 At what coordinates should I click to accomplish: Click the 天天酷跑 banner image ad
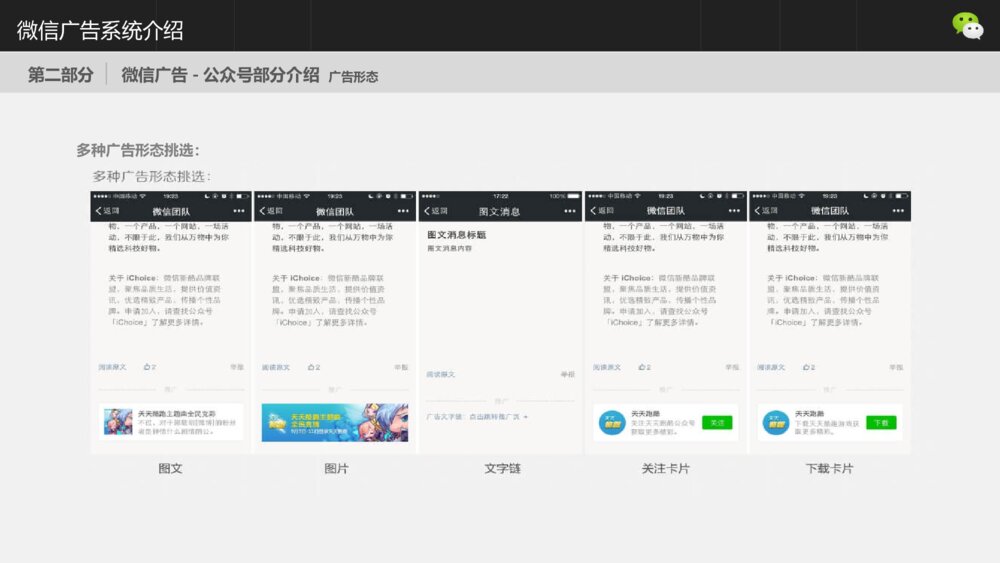335,422
